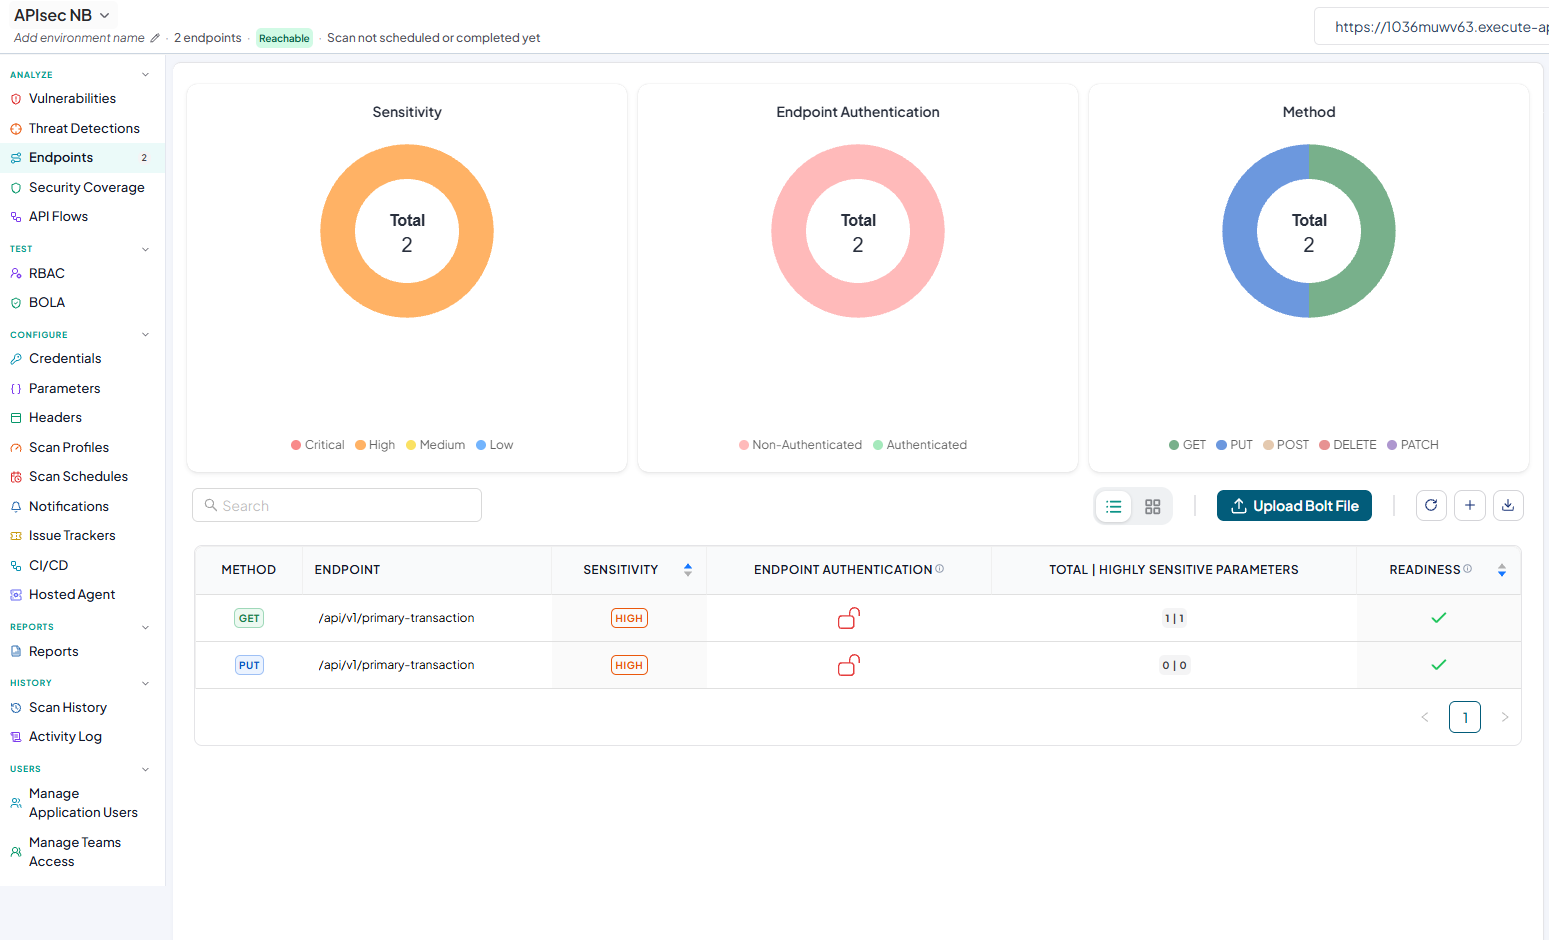Viewport: 1549px width, 940px height.
Task: Click into the endpoint Search field
Action: click(x=337, y=505)
